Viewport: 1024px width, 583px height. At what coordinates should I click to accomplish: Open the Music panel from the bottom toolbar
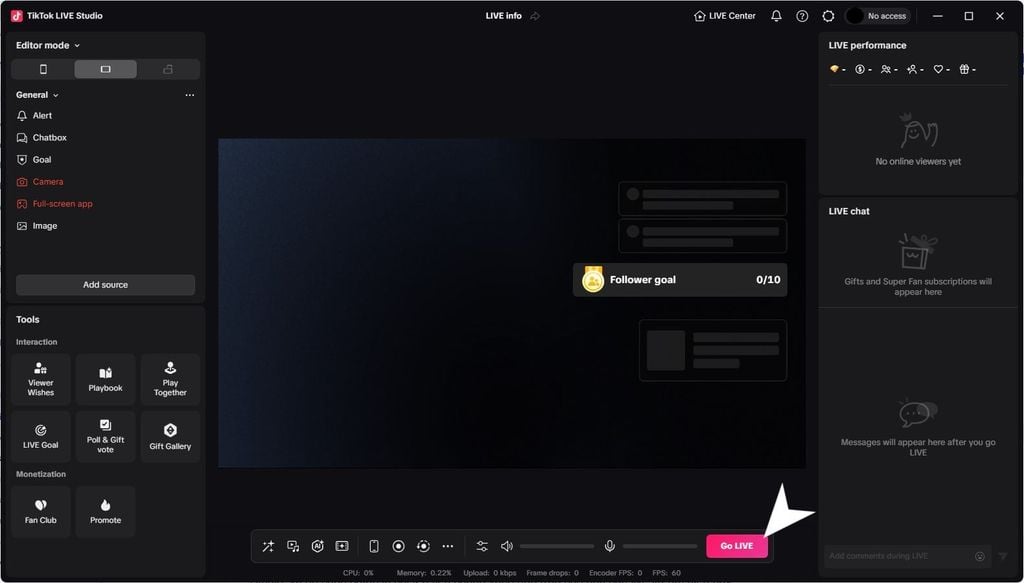pos(293,546)
